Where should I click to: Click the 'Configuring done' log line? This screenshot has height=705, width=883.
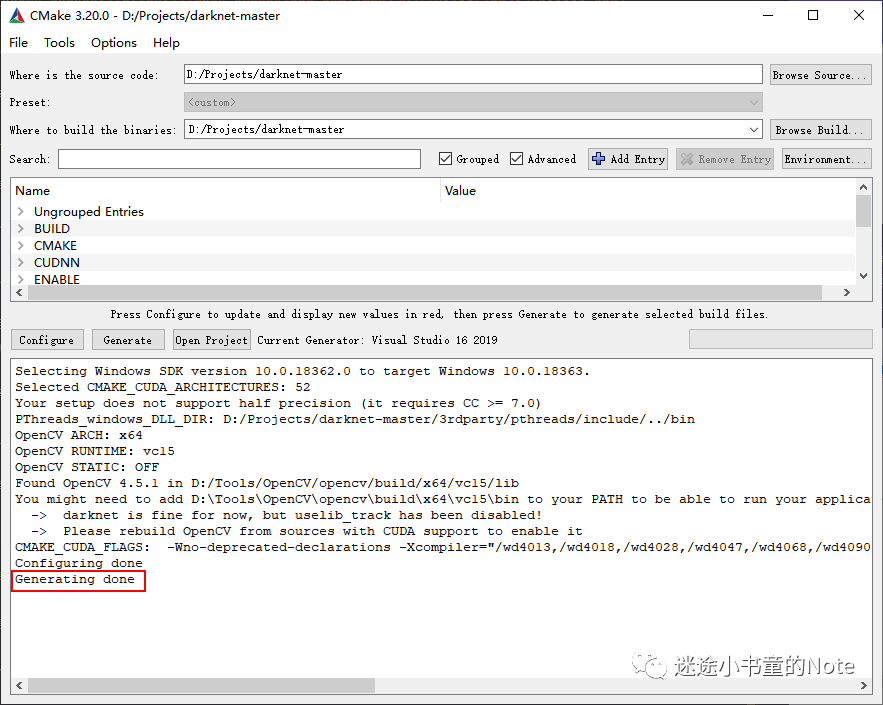79,564
